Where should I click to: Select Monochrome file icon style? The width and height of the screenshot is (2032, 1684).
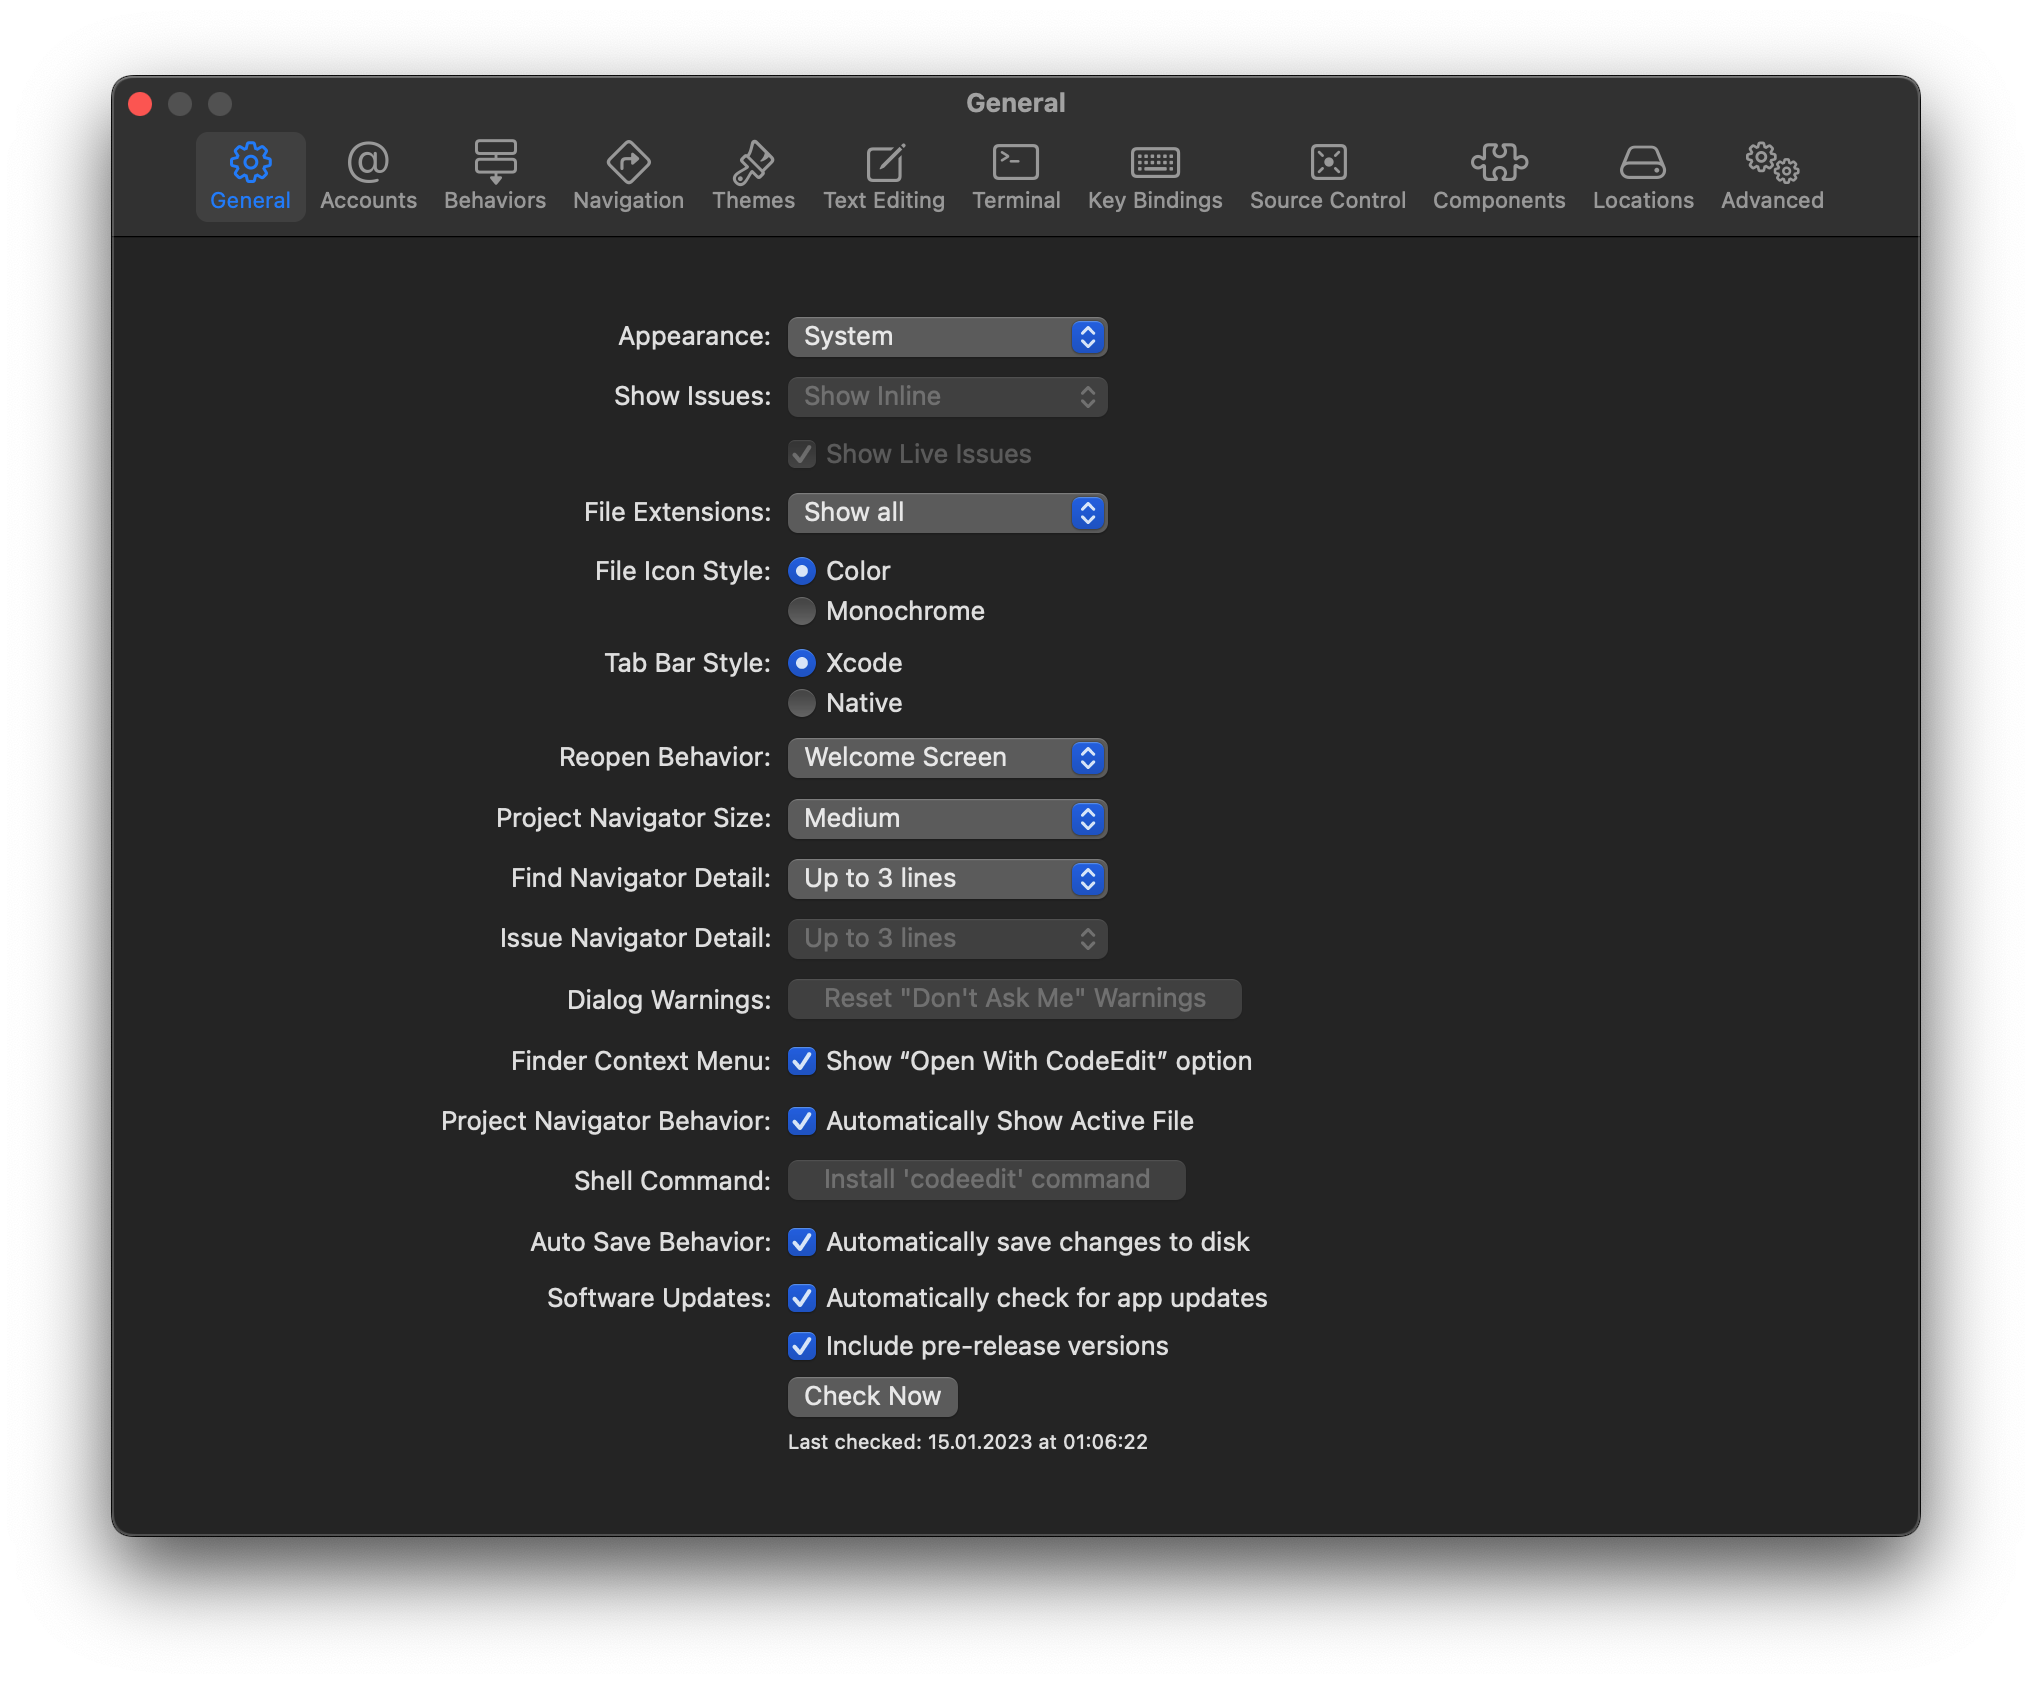802,611
